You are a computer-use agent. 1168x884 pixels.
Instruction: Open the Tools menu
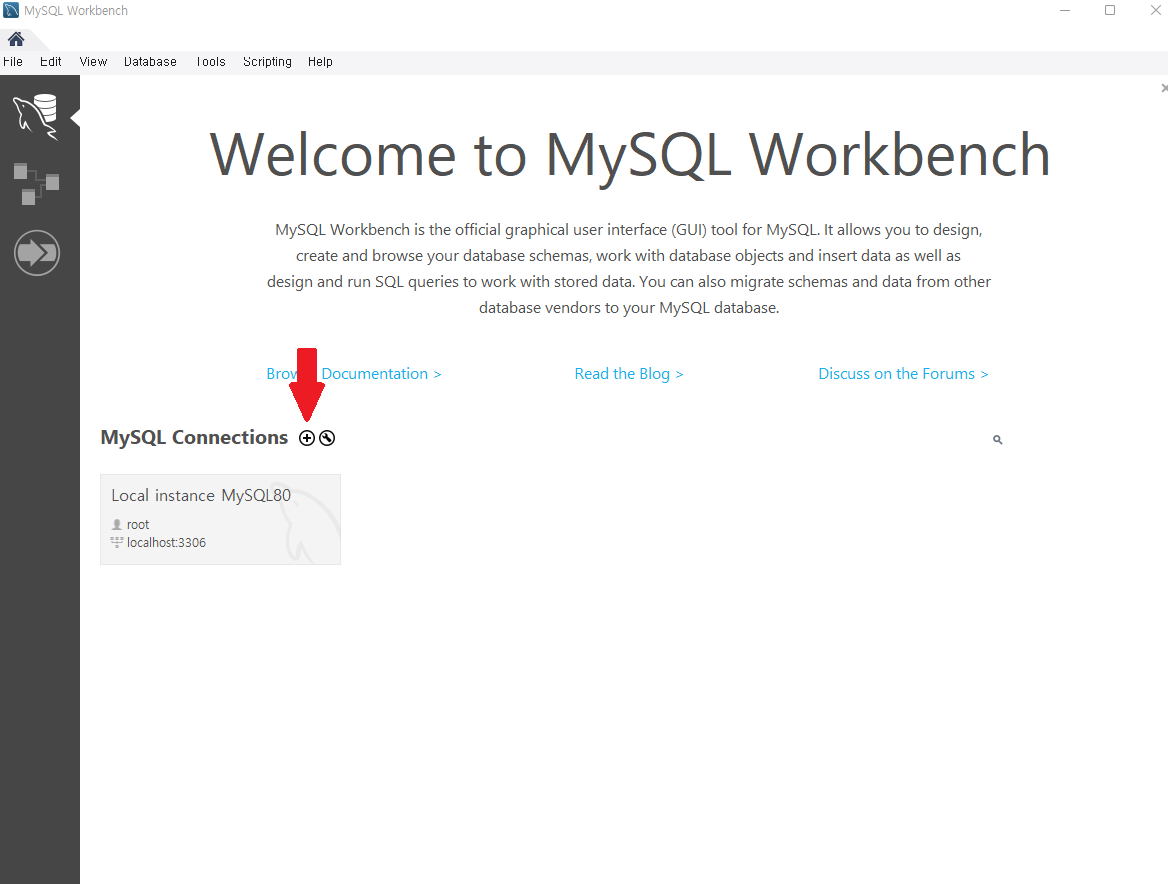211,62
